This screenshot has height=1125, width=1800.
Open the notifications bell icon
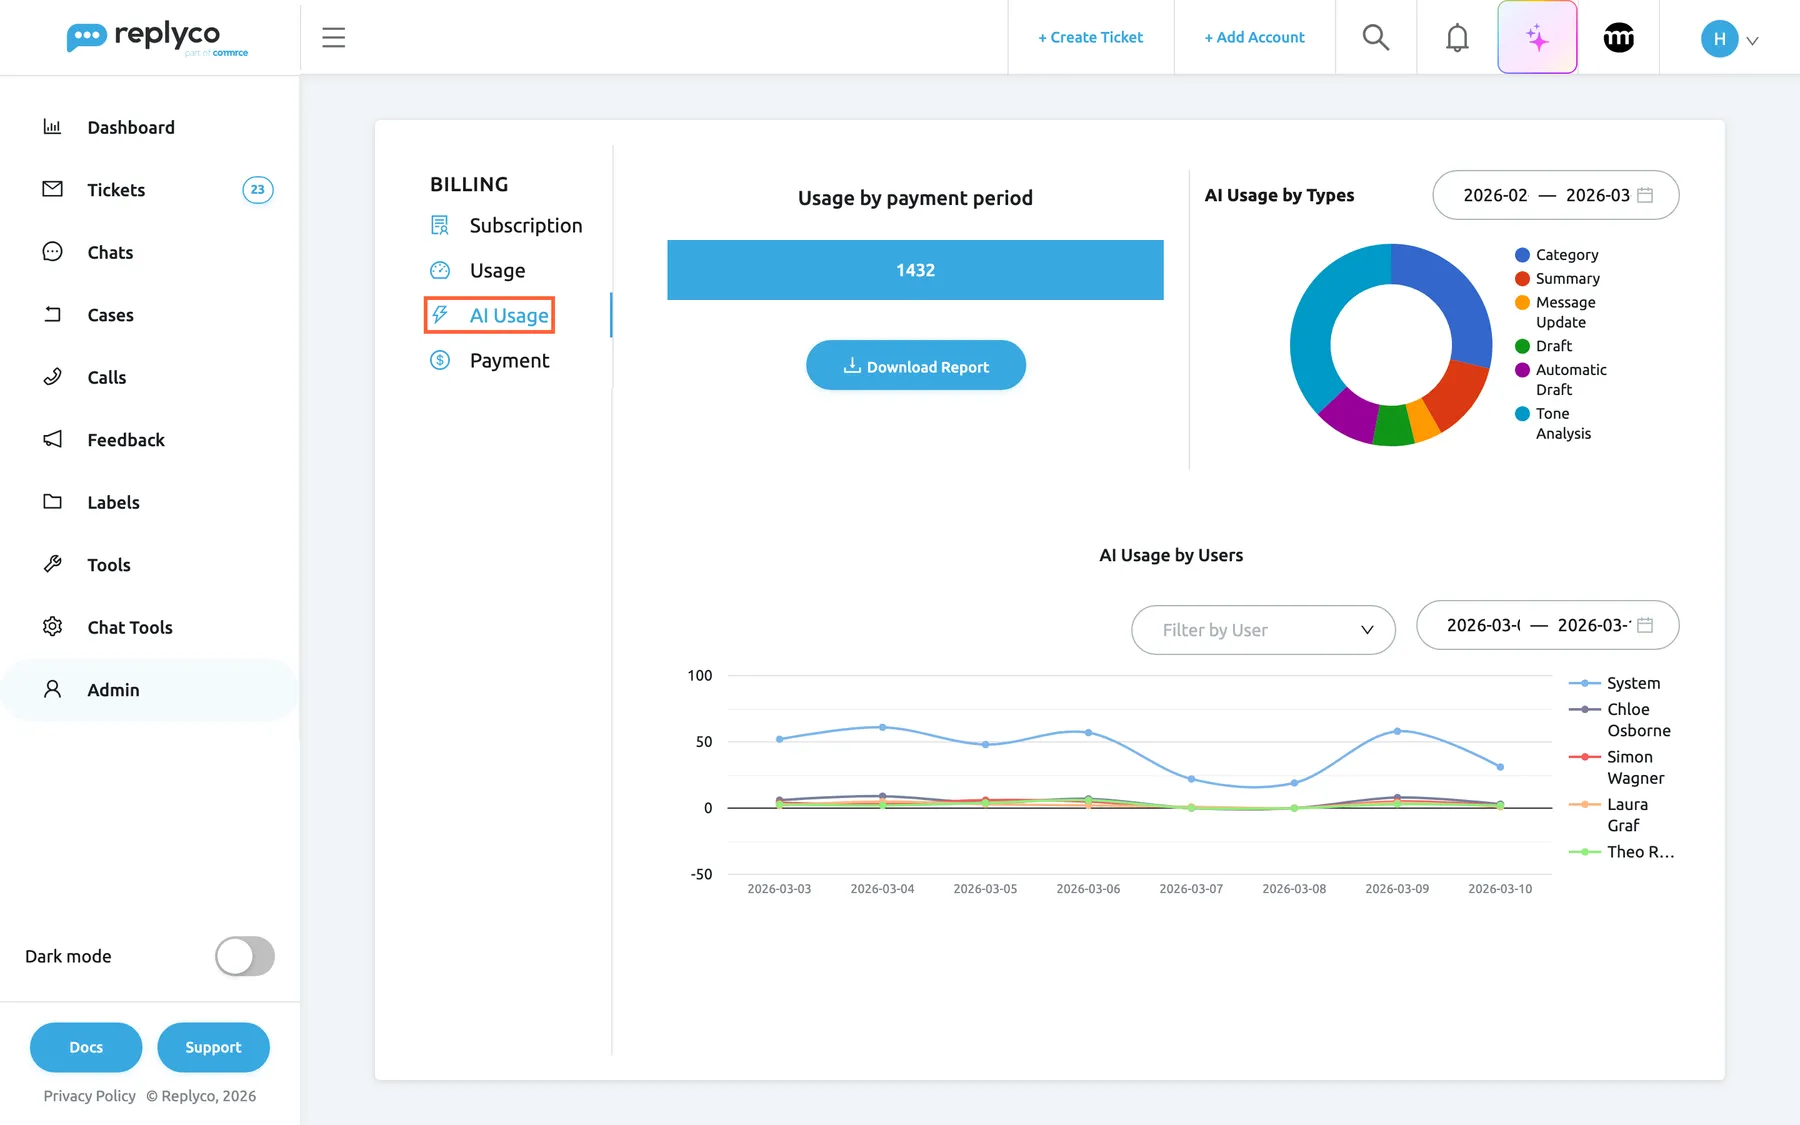point(1457,38)
